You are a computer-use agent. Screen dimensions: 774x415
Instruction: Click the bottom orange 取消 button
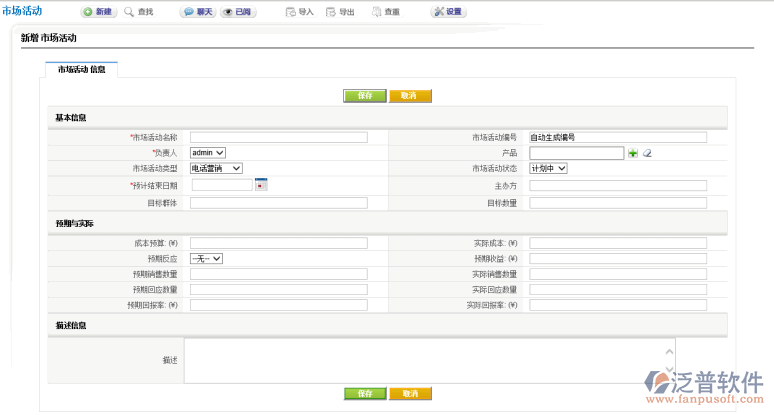(410, 394)
